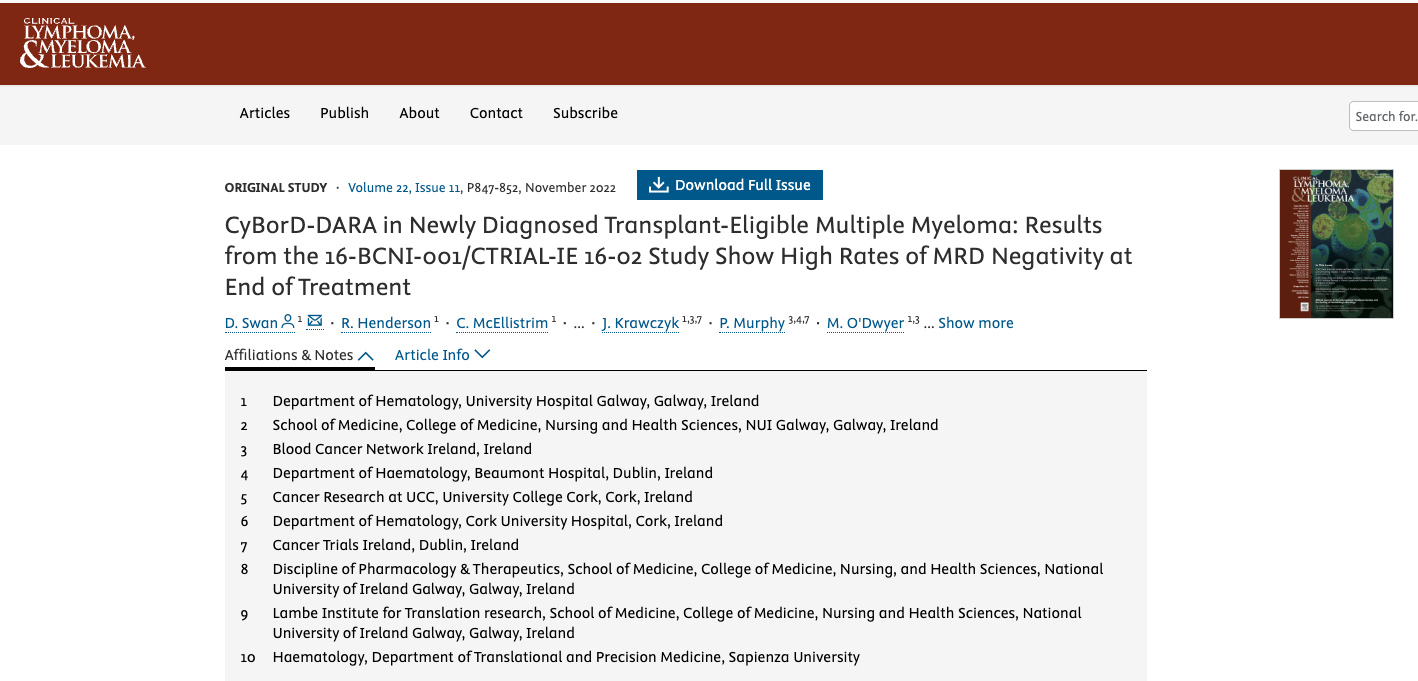Click inside the Search for field
Image resolution: width=1418 pixels, height=681 pixels.
(x=1384, y=116)
